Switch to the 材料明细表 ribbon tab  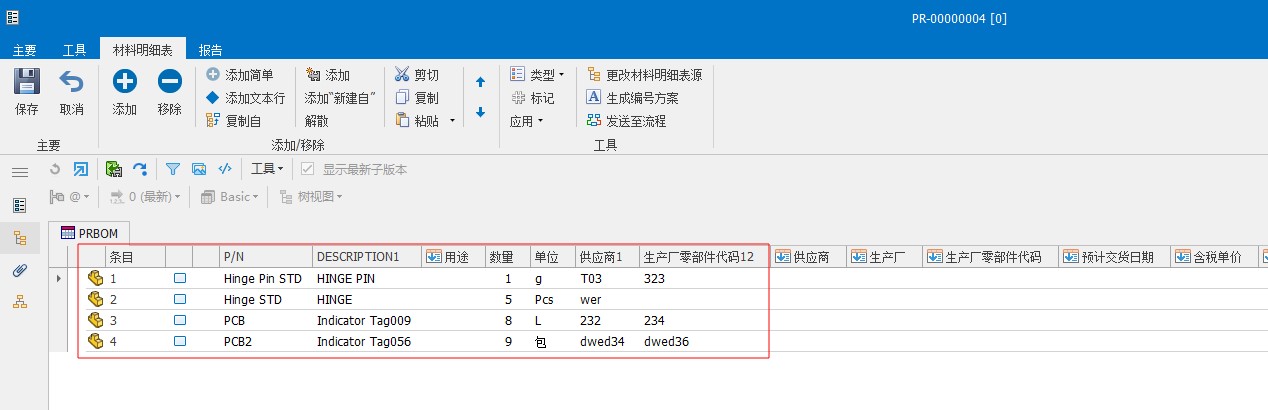pyautogui.click(x=142, y=50)
